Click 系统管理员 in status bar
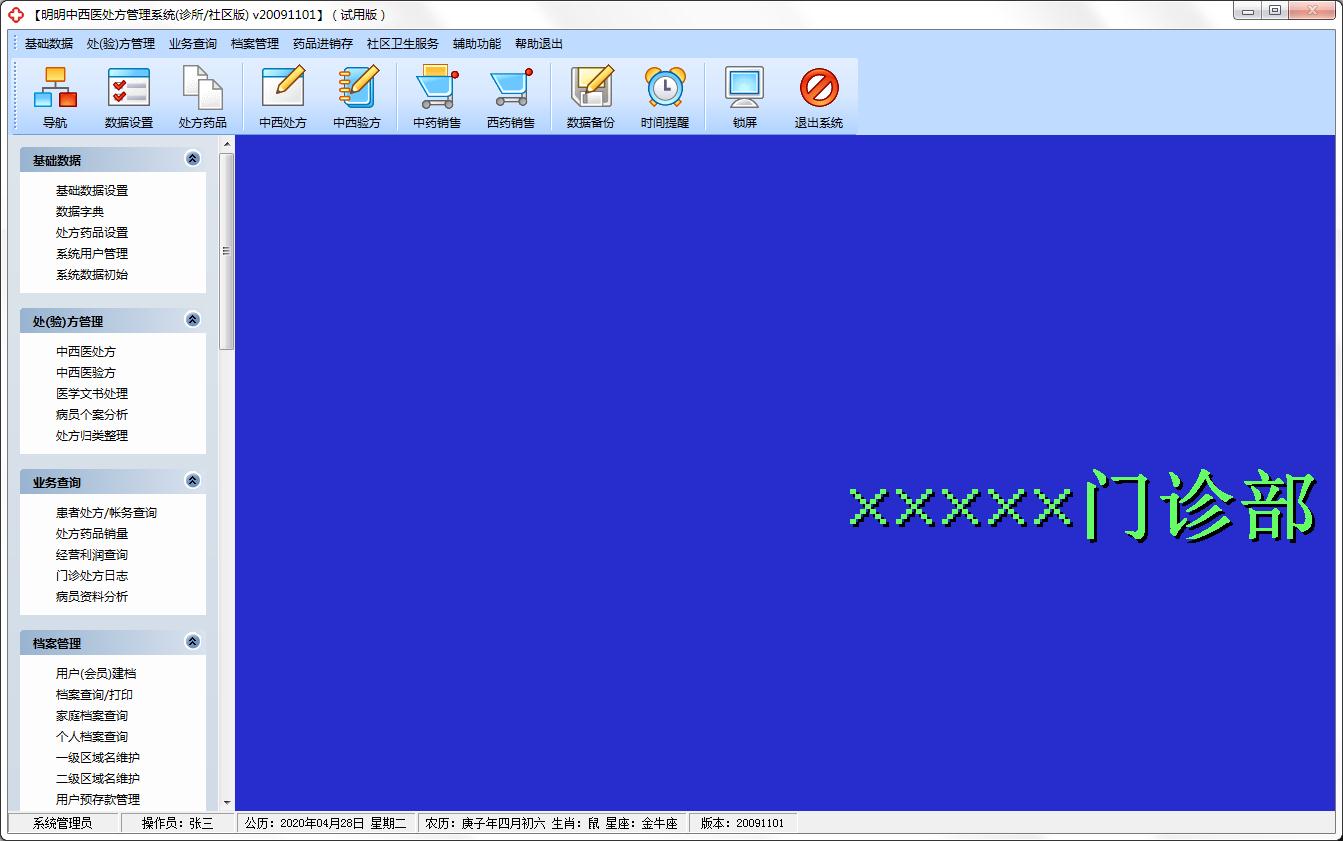This screenshot has width=1343, height=841. [x=63, y=823]
